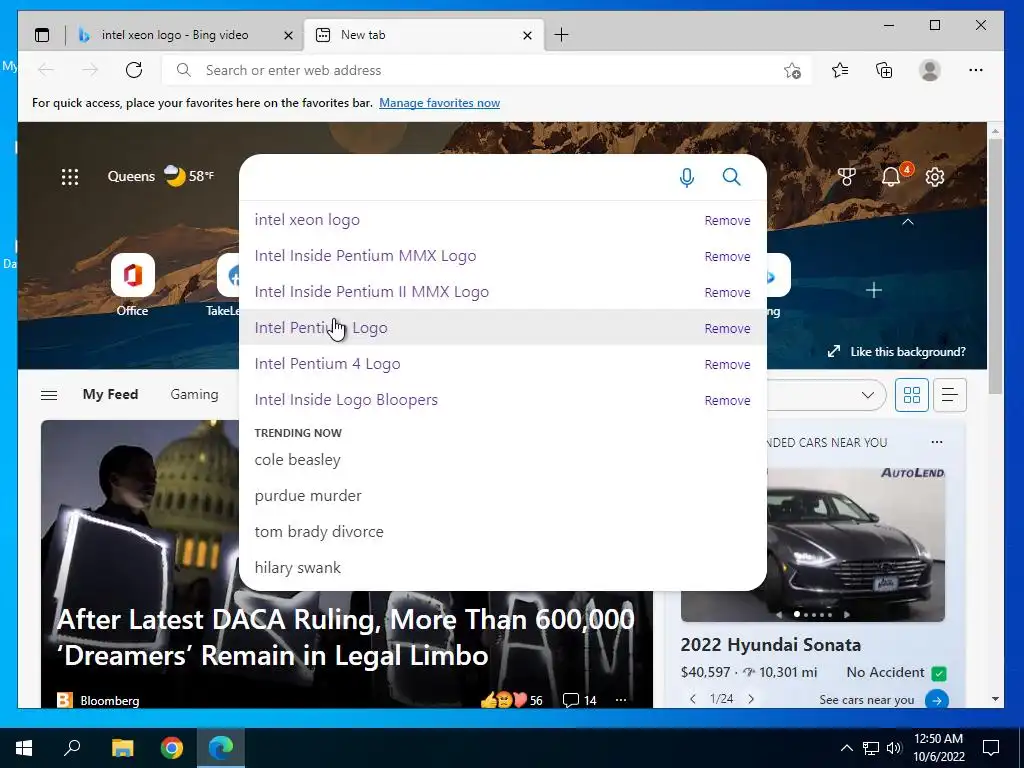Open the Favorites list icon
This screenshot has width=1024, height=768.
click(840, 70)
